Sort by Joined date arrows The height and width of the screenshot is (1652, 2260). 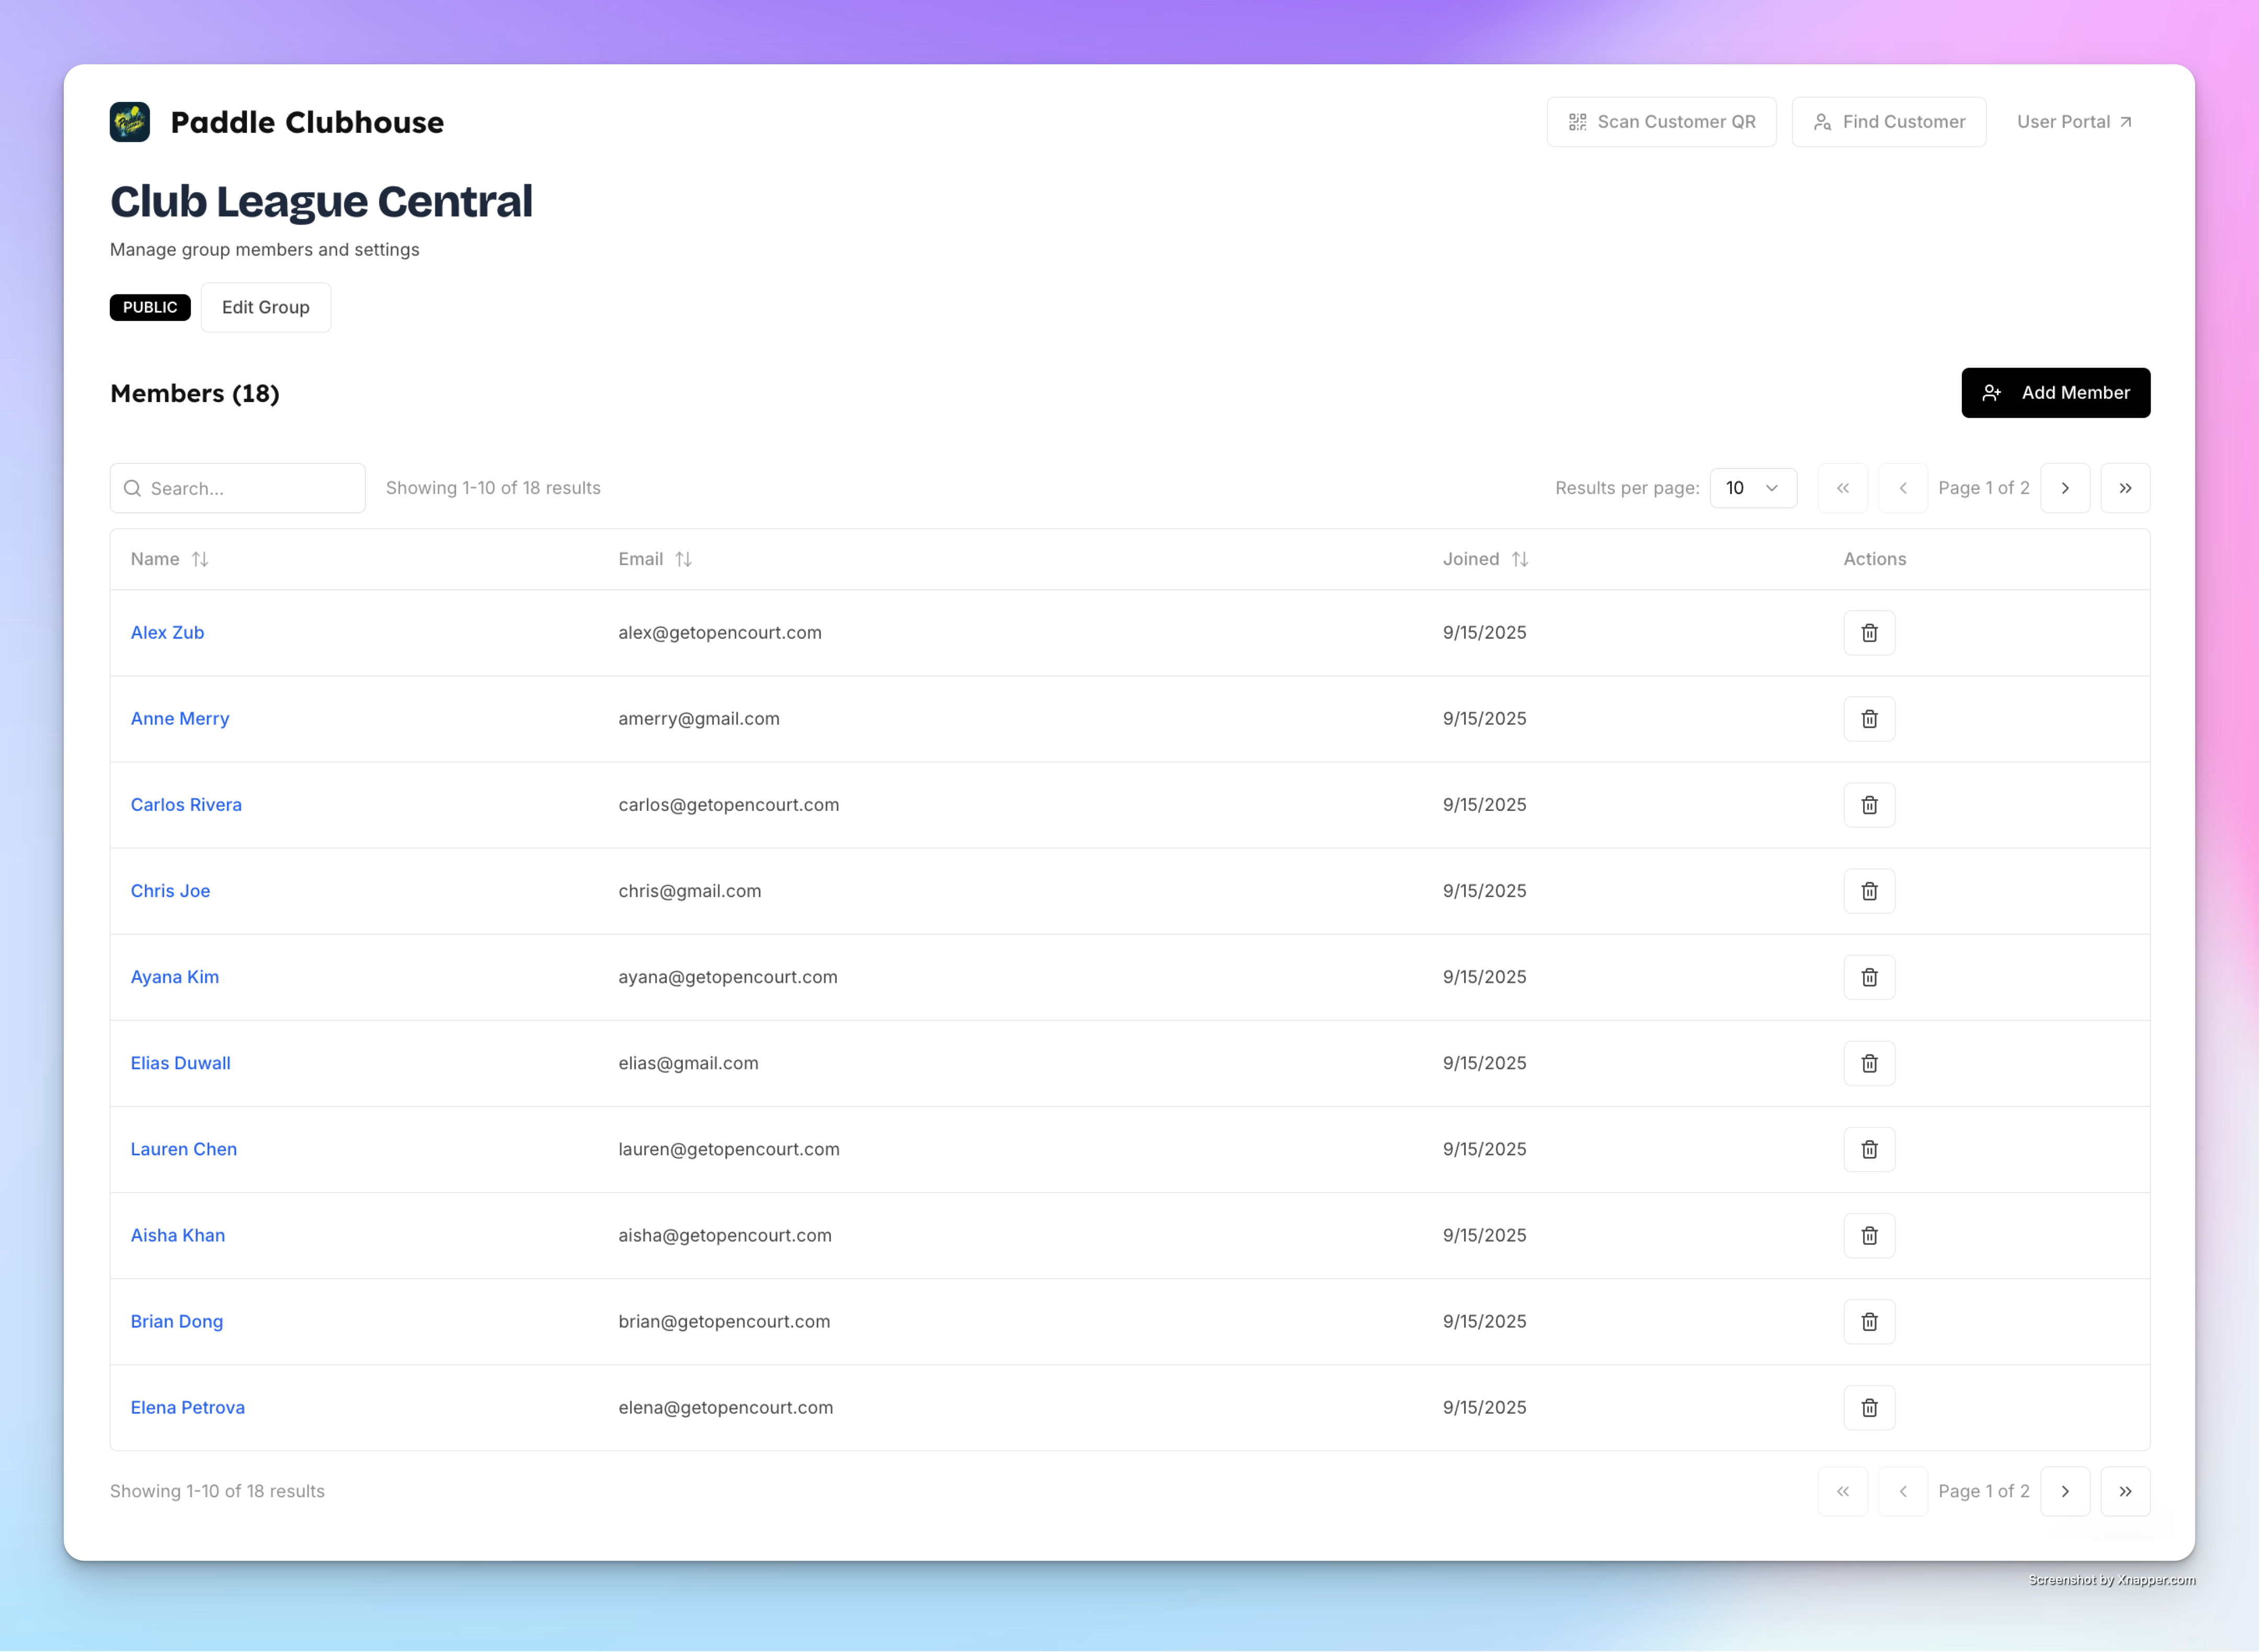pyautogui.click(x=1519, y=559)
